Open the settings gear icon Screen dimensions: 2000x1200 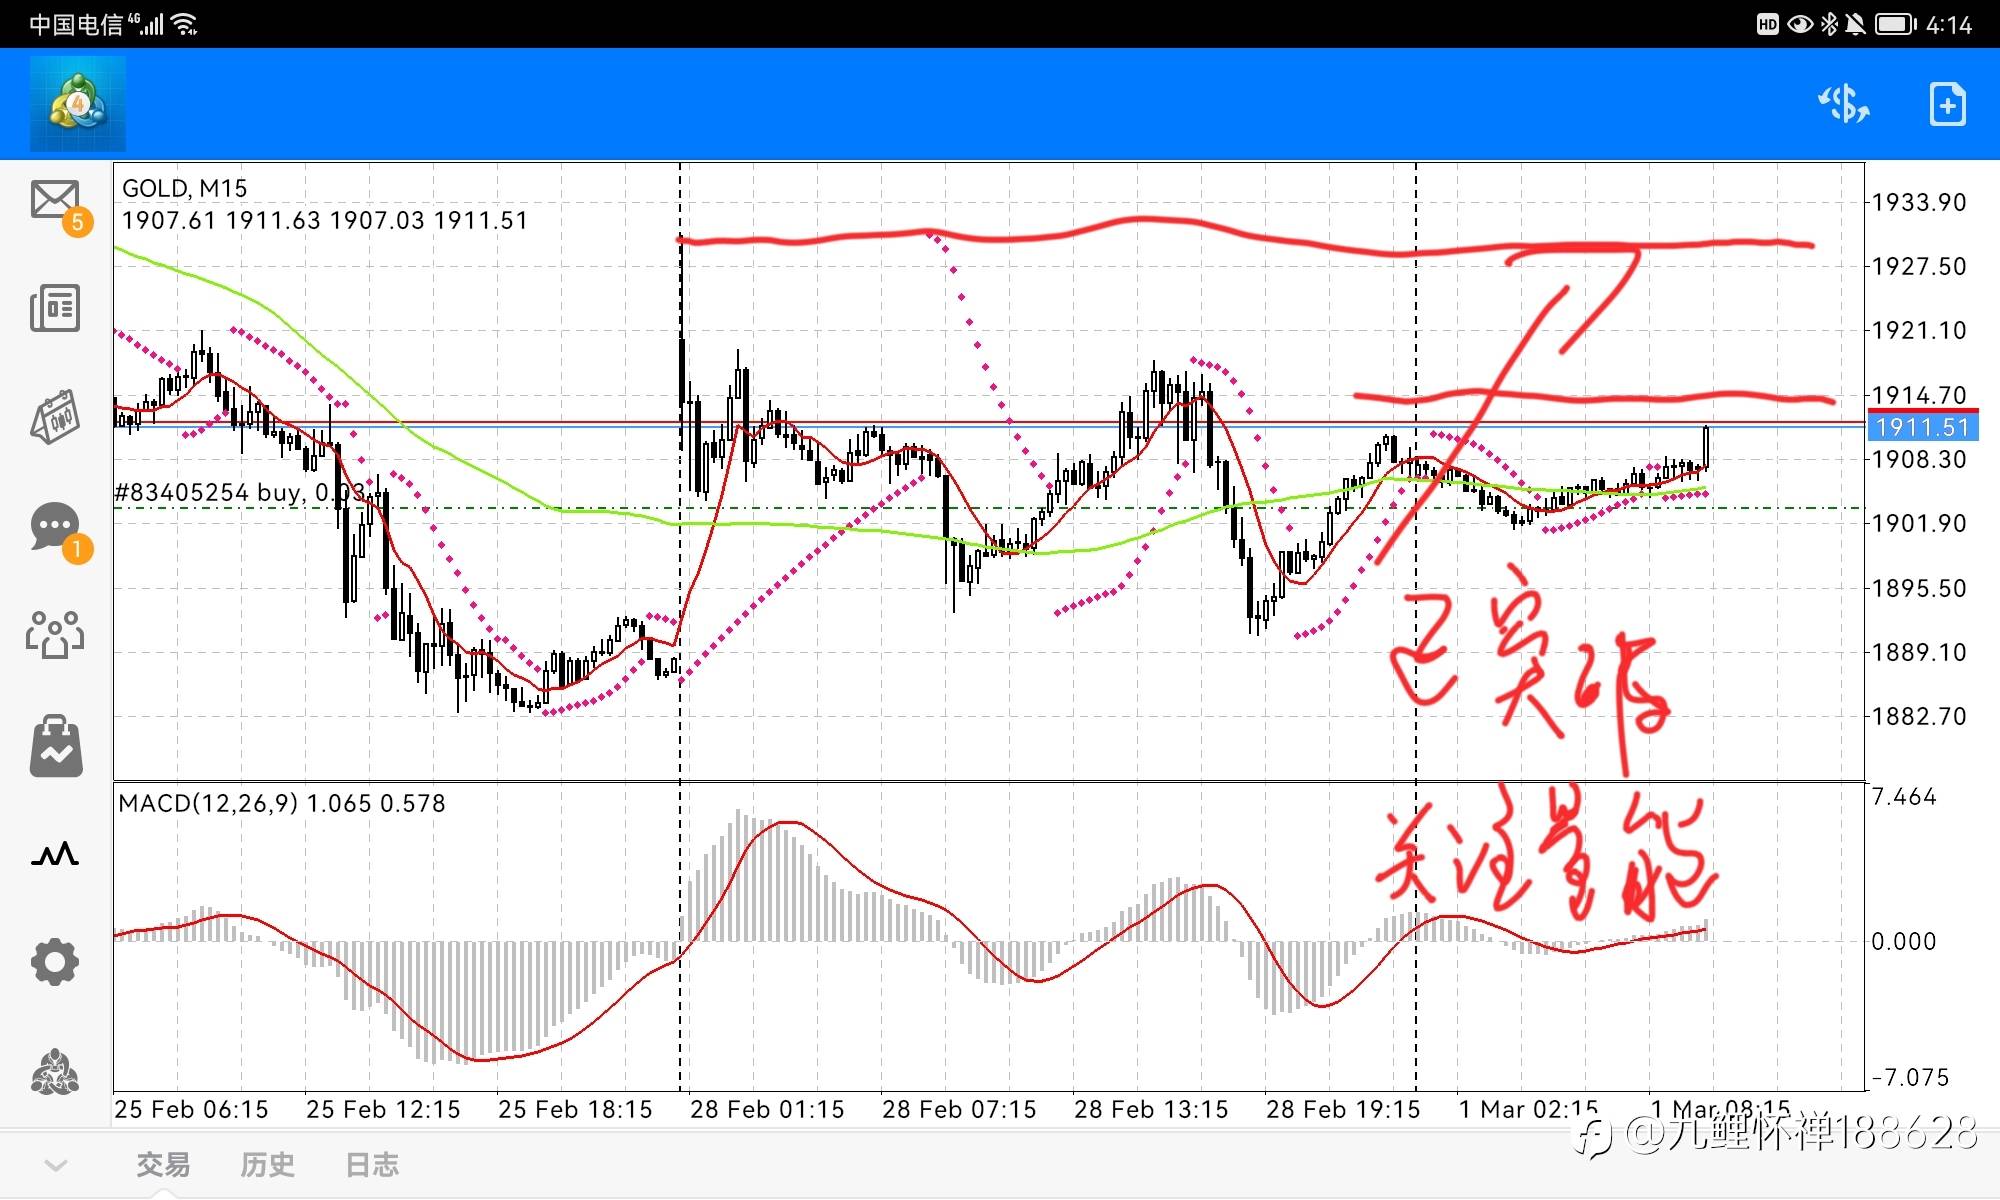(56, 963)
